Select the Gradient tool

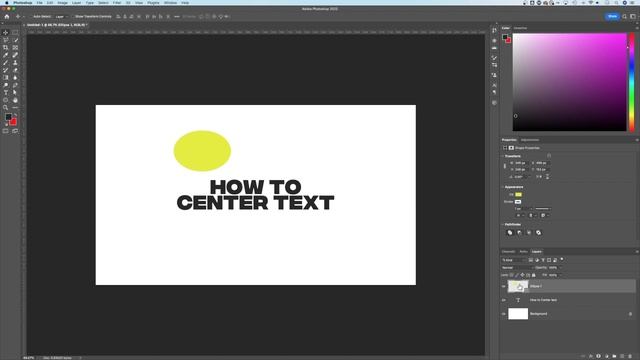5,78
